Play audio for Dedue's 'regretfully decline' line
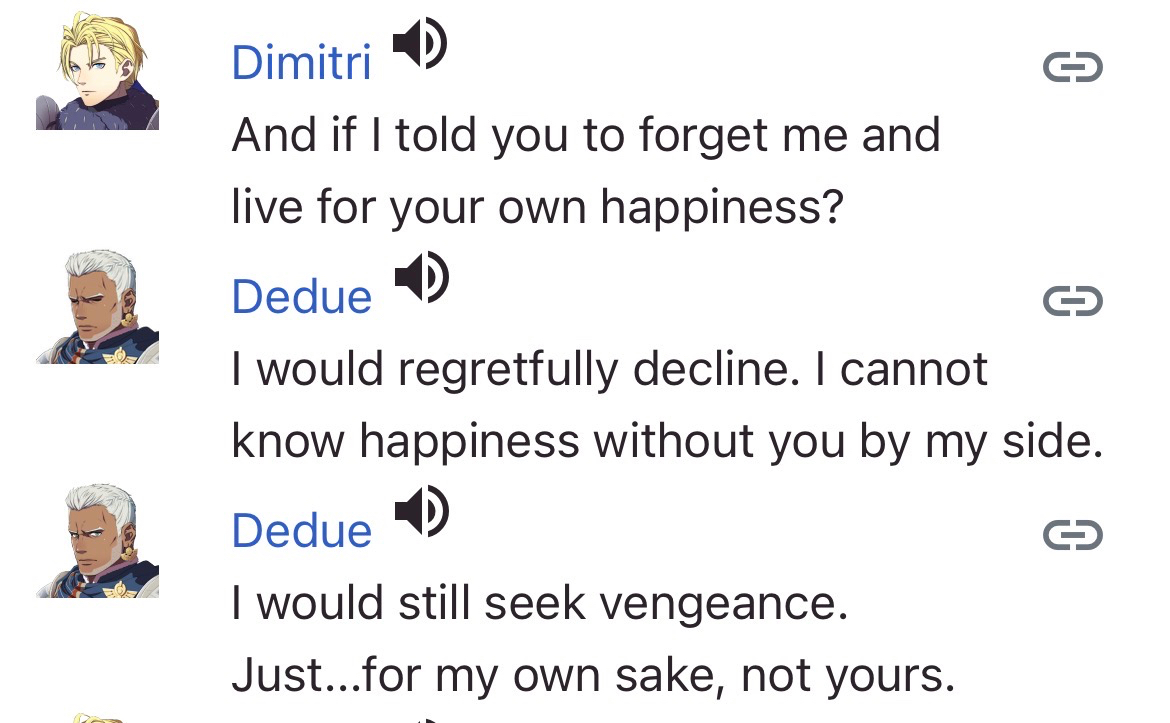This screenshot has height=723, width=1170. point(421,278)
